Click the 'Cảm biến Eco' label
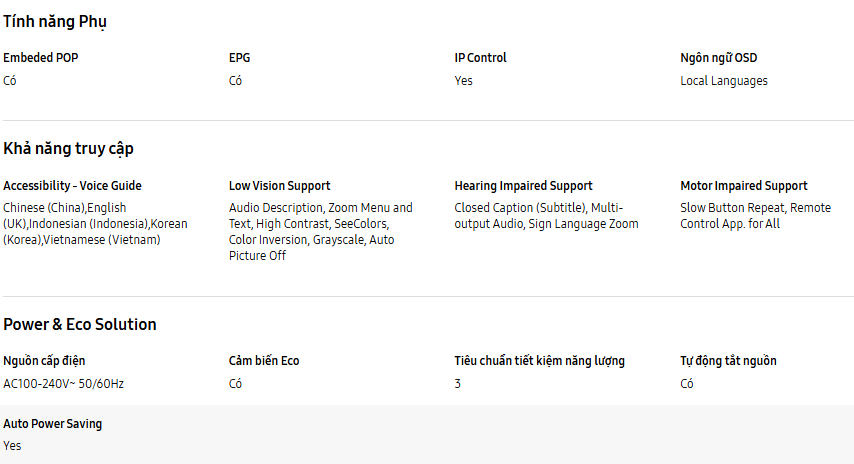 click(x=264, y=361)
